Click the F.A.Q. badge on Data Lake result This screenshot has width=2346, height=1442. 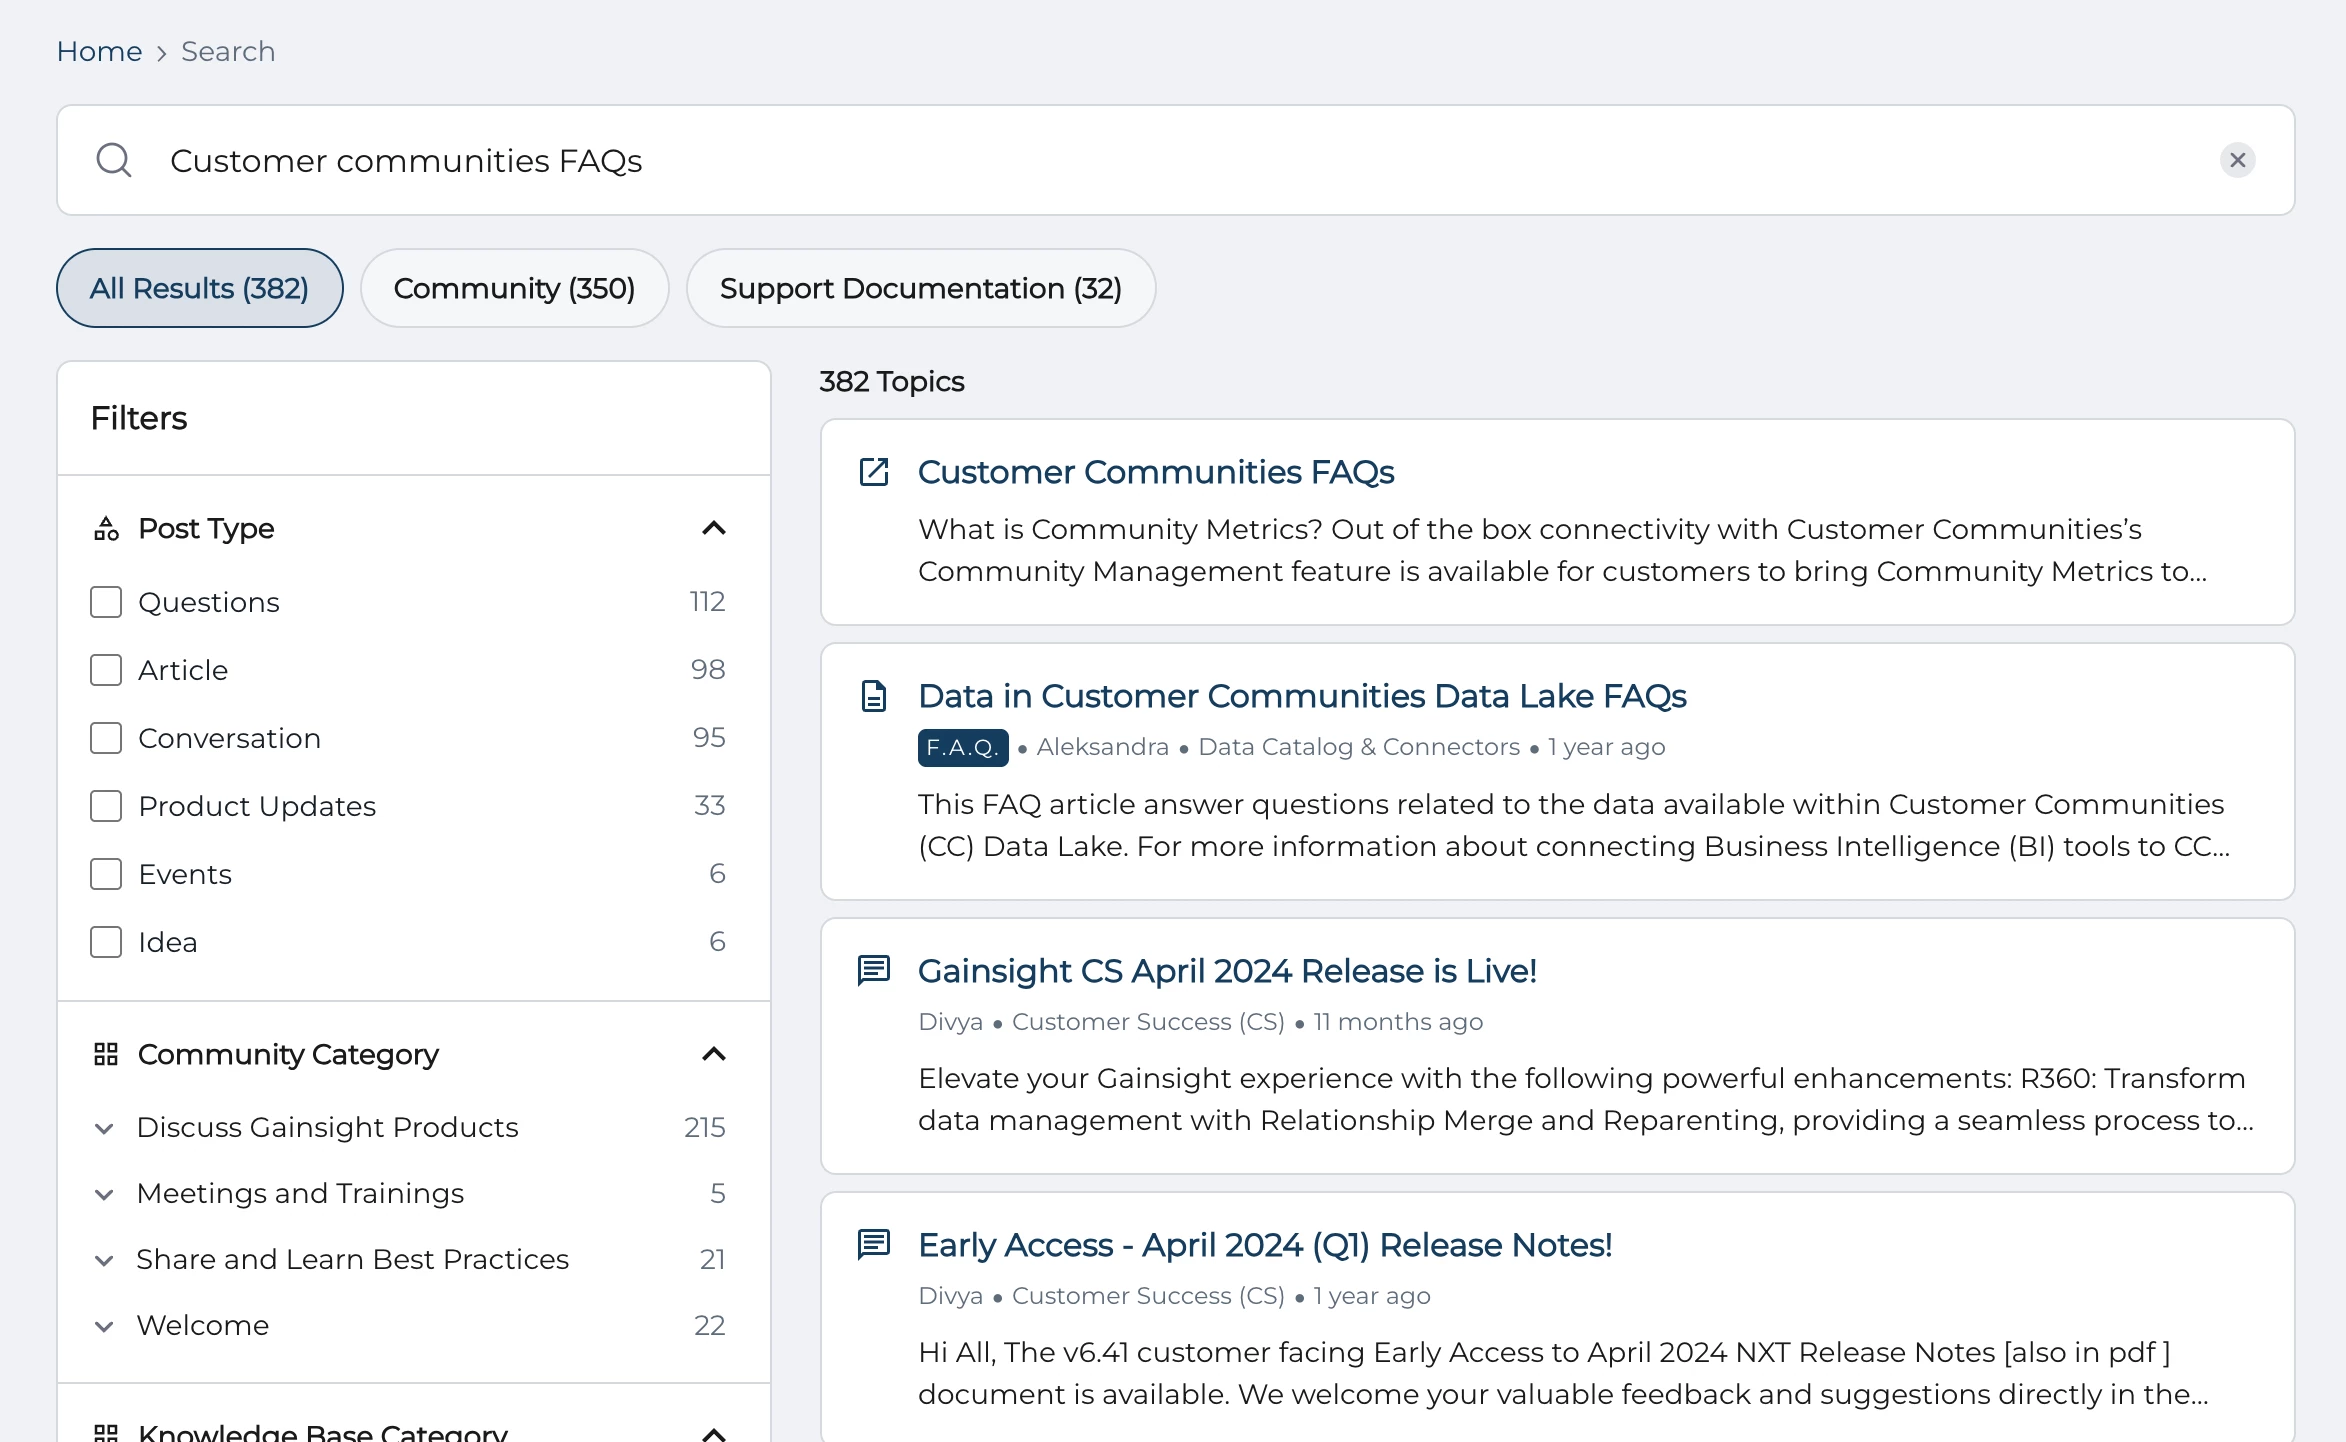click(963, 747)
